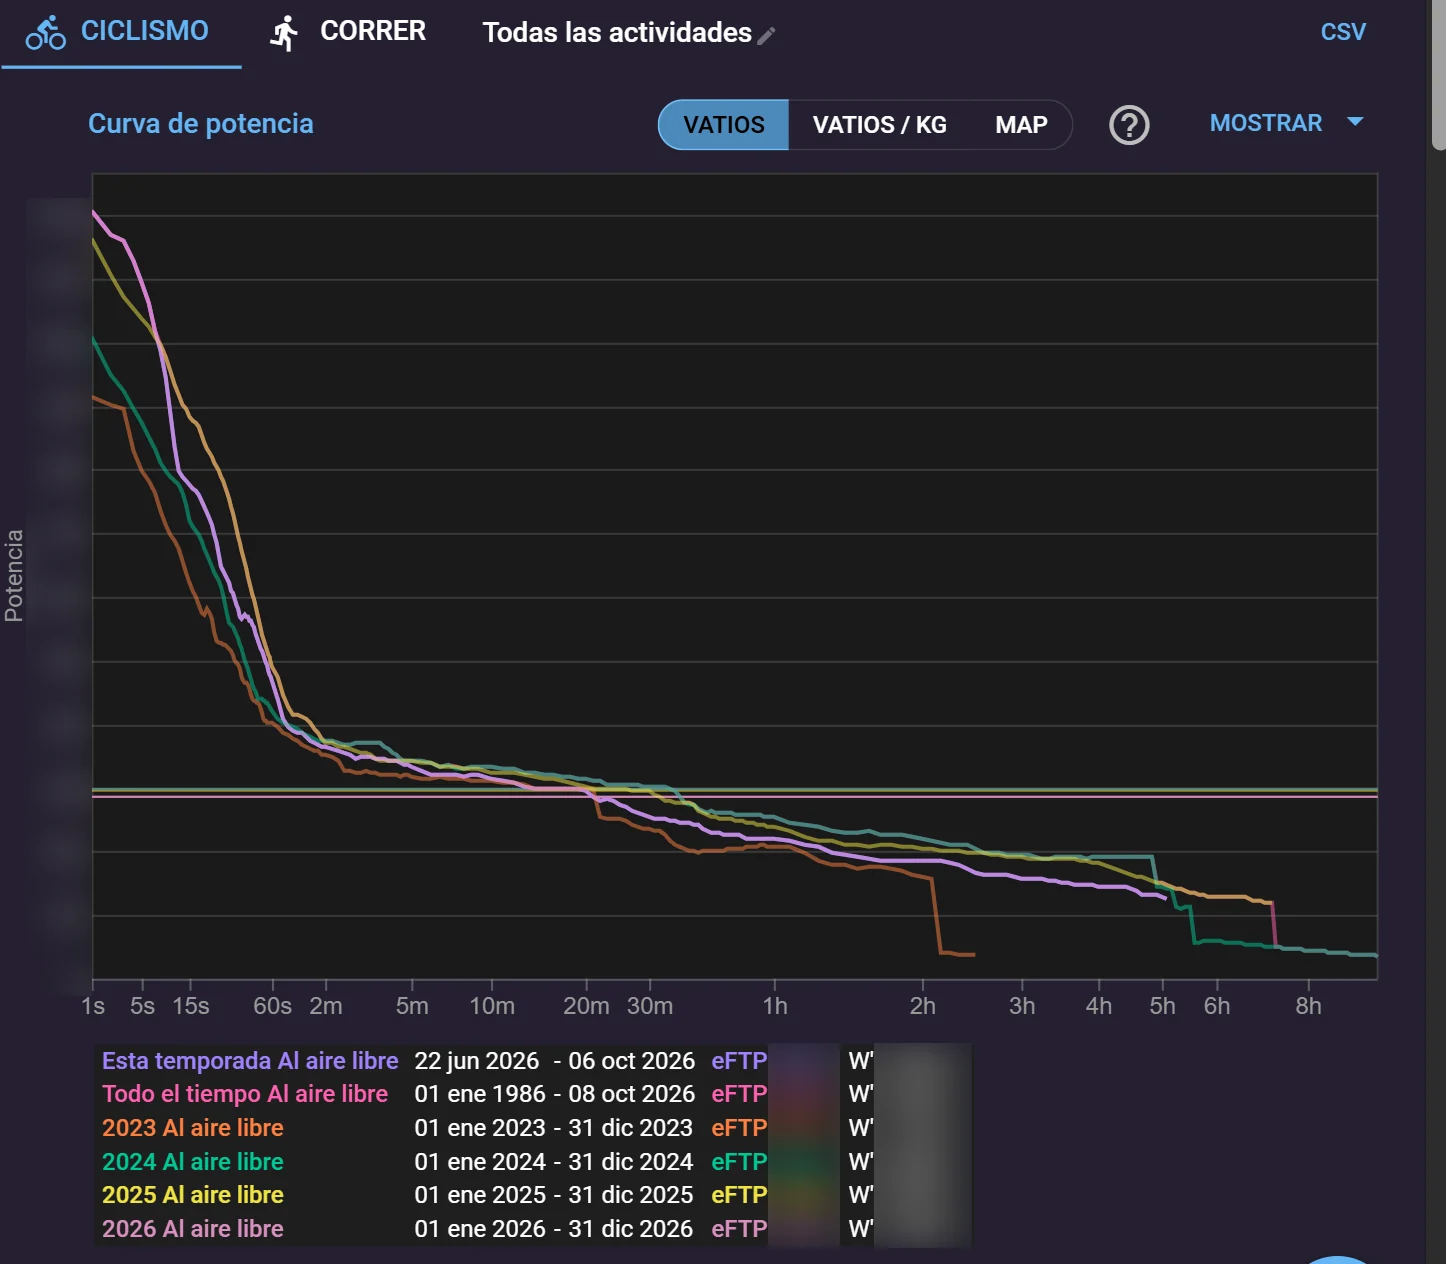The image size is (1446, 1264).
Task: Click the 5m tick on time axis
Action: pyautogui.click(x=412, y=1006)
